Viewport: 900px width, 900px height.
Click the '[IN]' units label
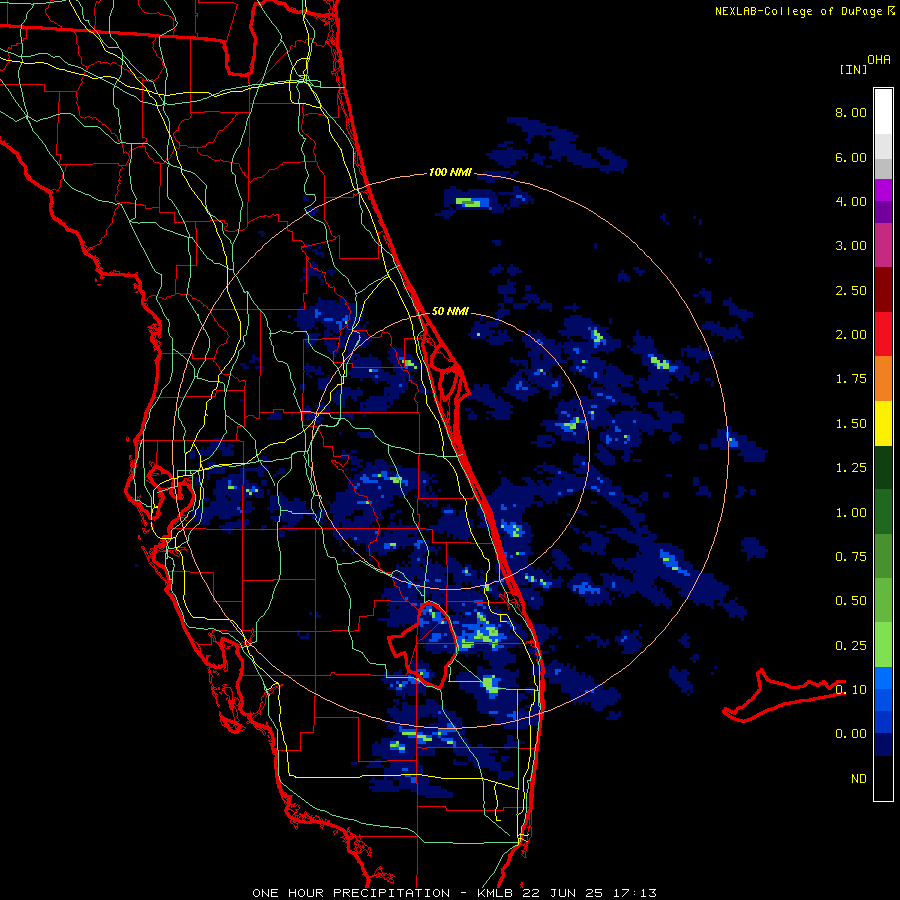pos(853,69)
